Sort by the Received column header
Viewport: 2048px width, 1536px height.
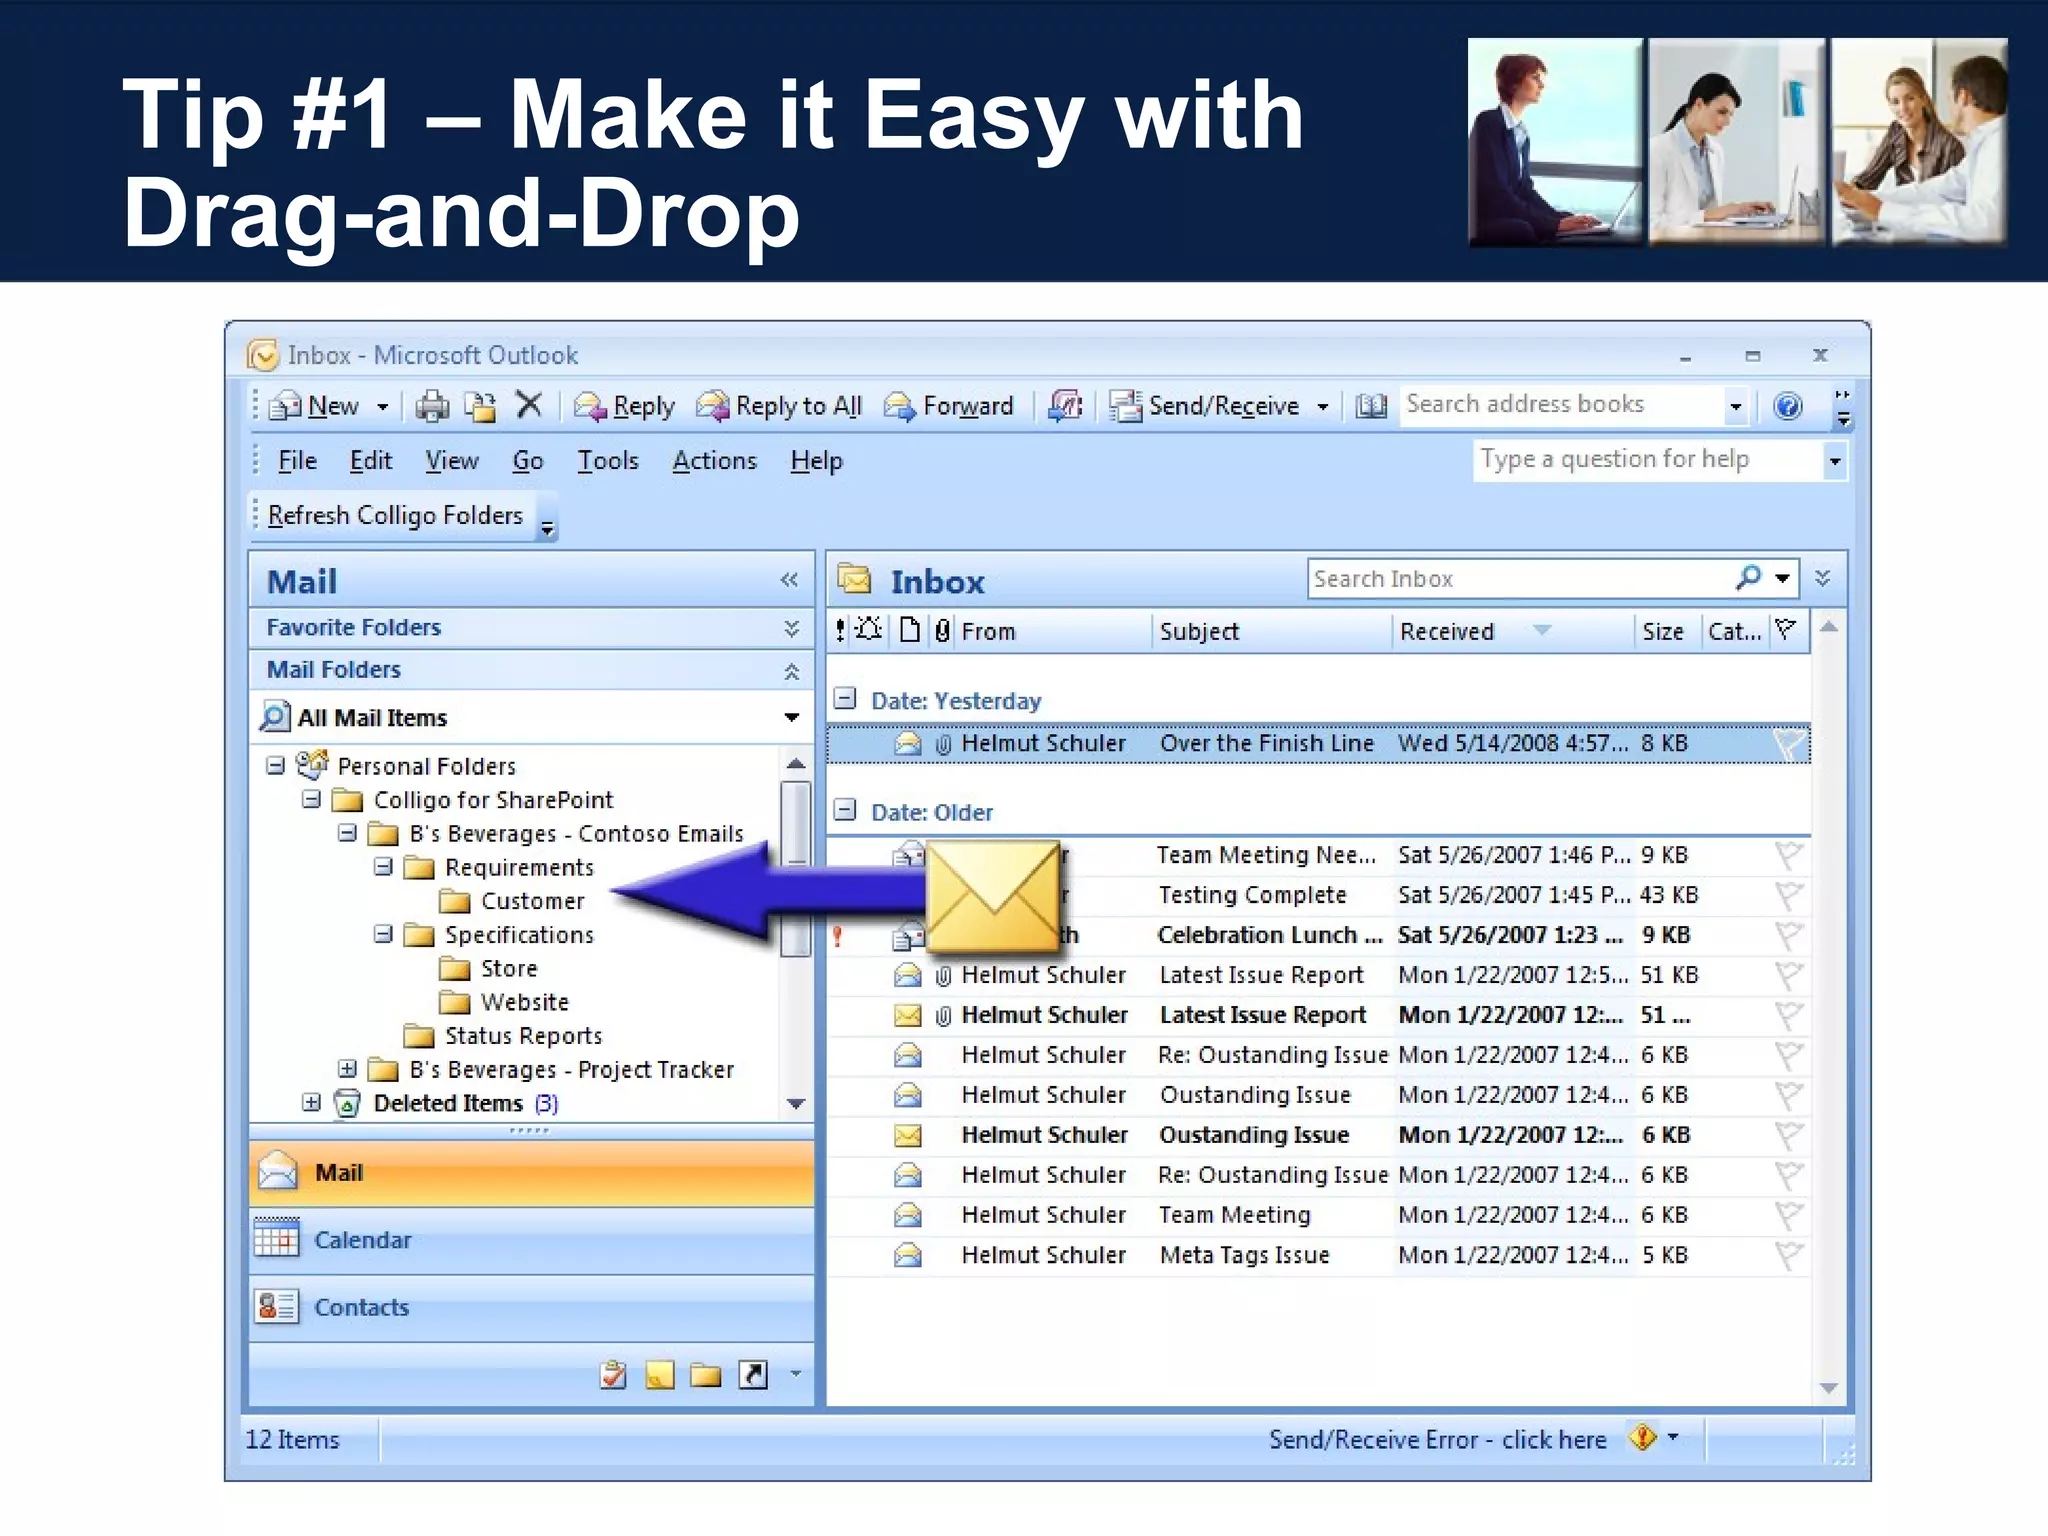pos(1513,632)
